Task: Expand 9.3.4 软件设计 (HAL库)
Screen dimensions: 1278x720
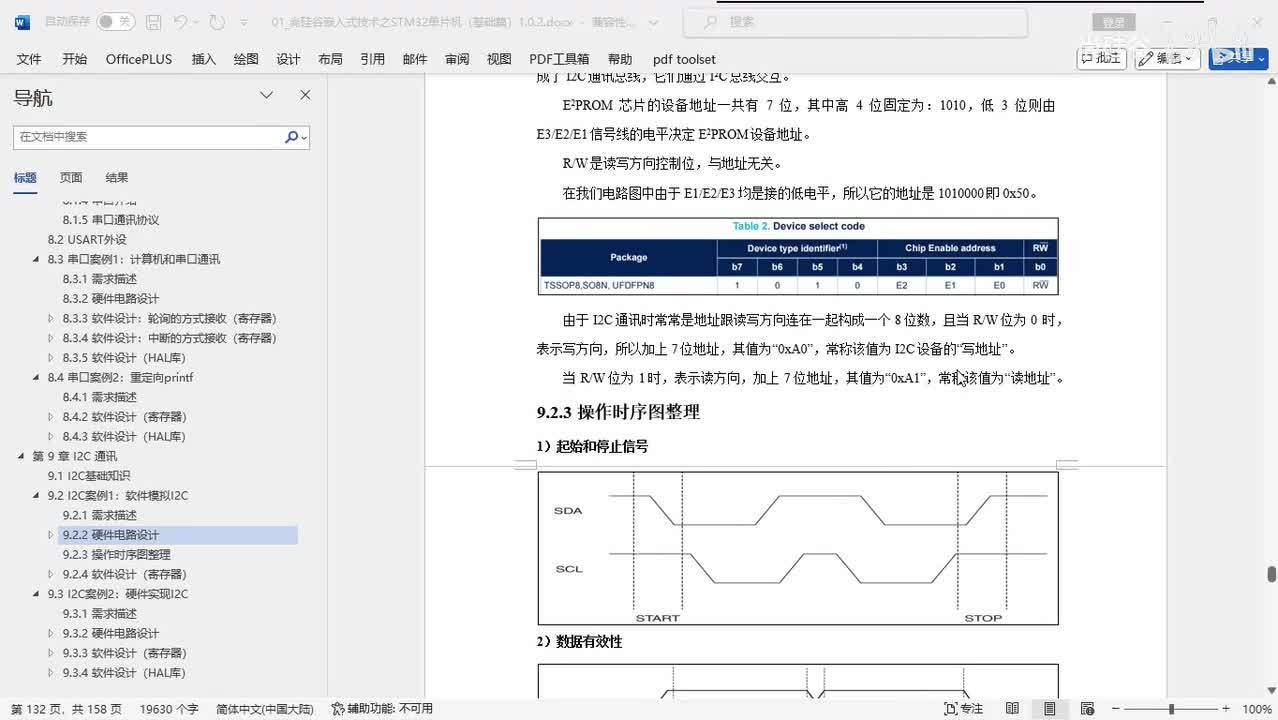Action: tap(51, 672)
